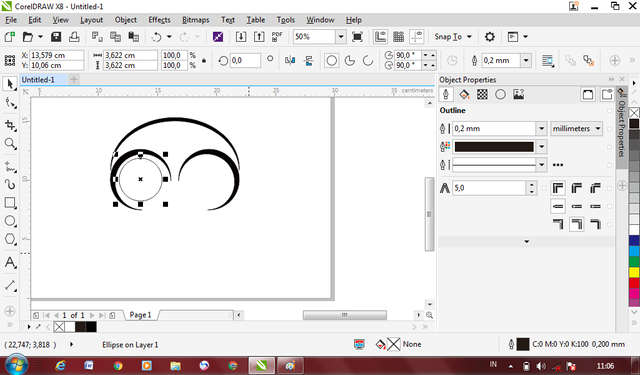Select the Page 1 tab

140,315
